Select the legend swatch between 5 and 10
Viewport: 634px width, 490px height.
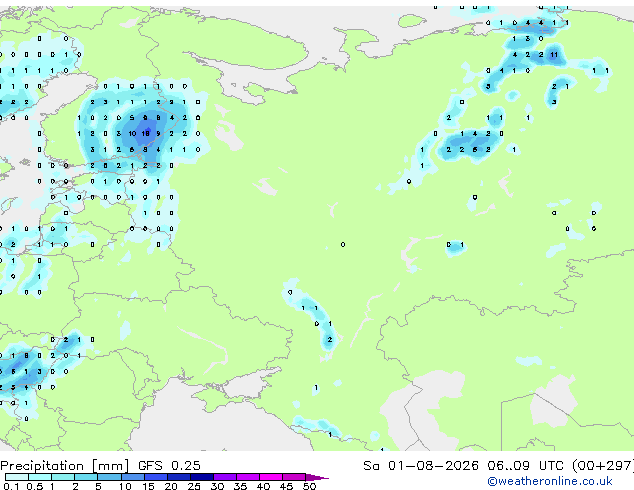click(x=109, y=477)
